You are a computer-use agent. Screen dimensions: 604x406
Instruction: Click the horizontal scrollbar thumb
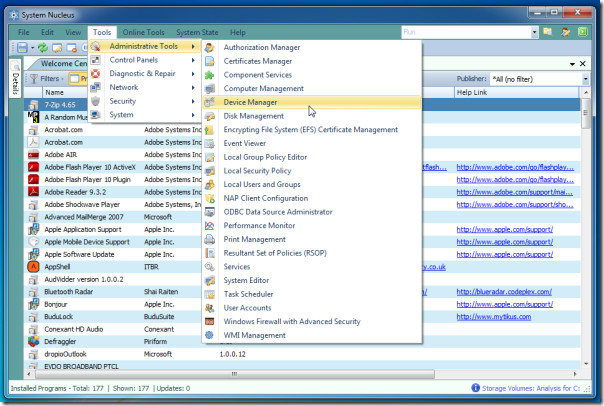coord(235,374)
